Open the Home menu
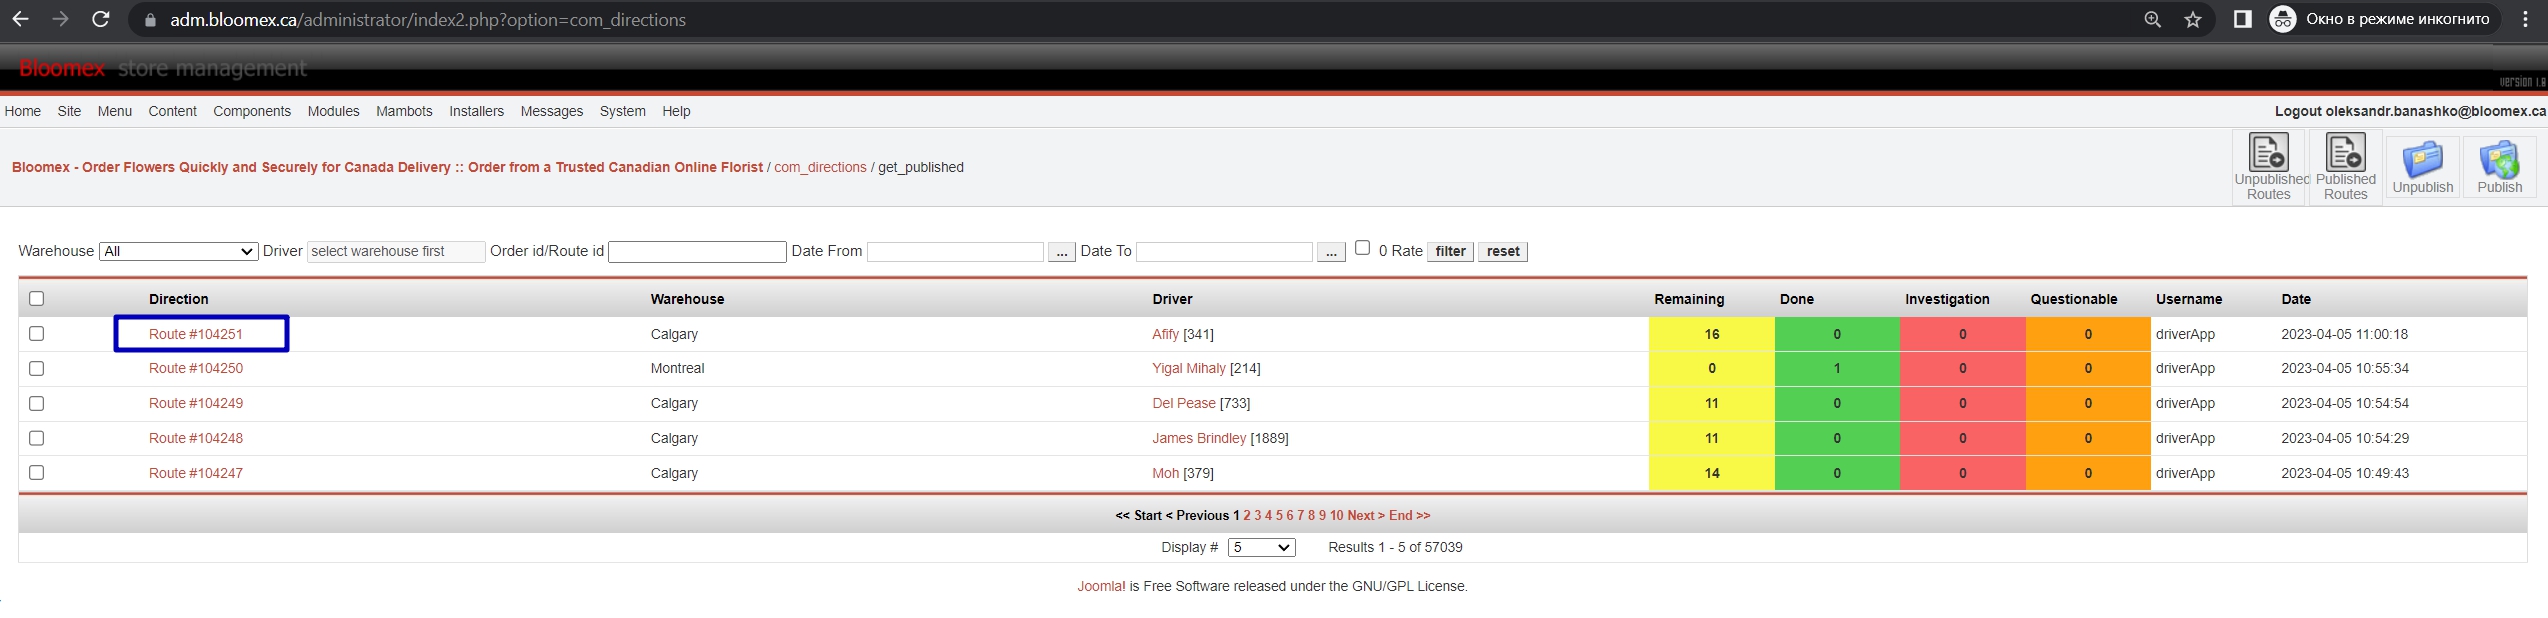The image size is (2548, 618). [23, 111]
